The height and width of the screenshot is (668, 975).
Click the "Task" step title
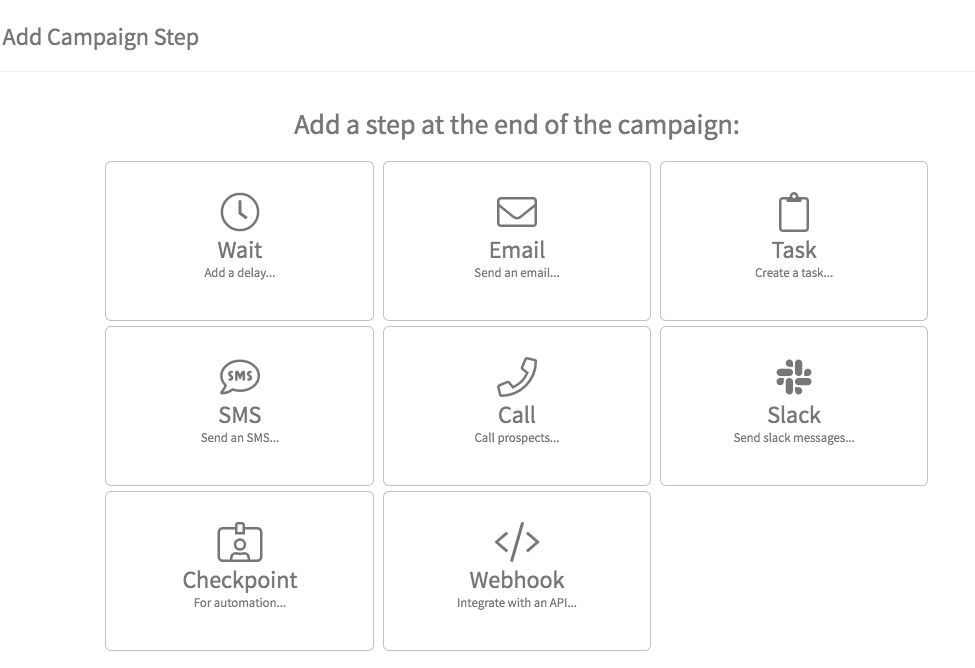click(793, 250)
